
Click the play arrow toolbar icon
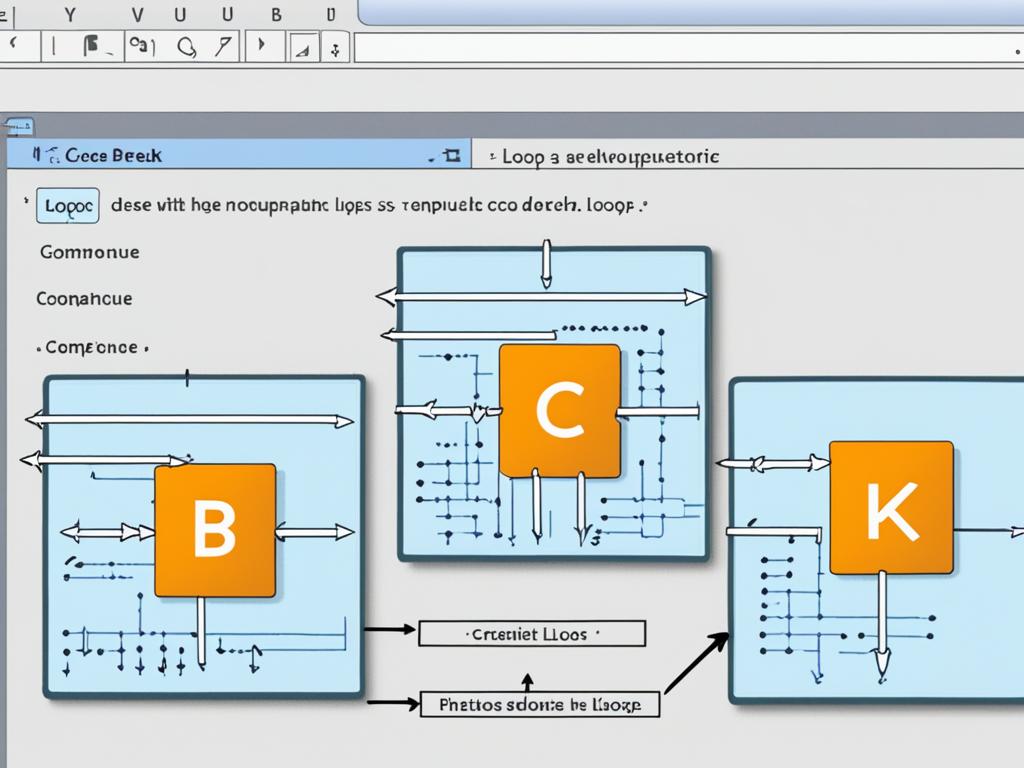tap(263, 45)
